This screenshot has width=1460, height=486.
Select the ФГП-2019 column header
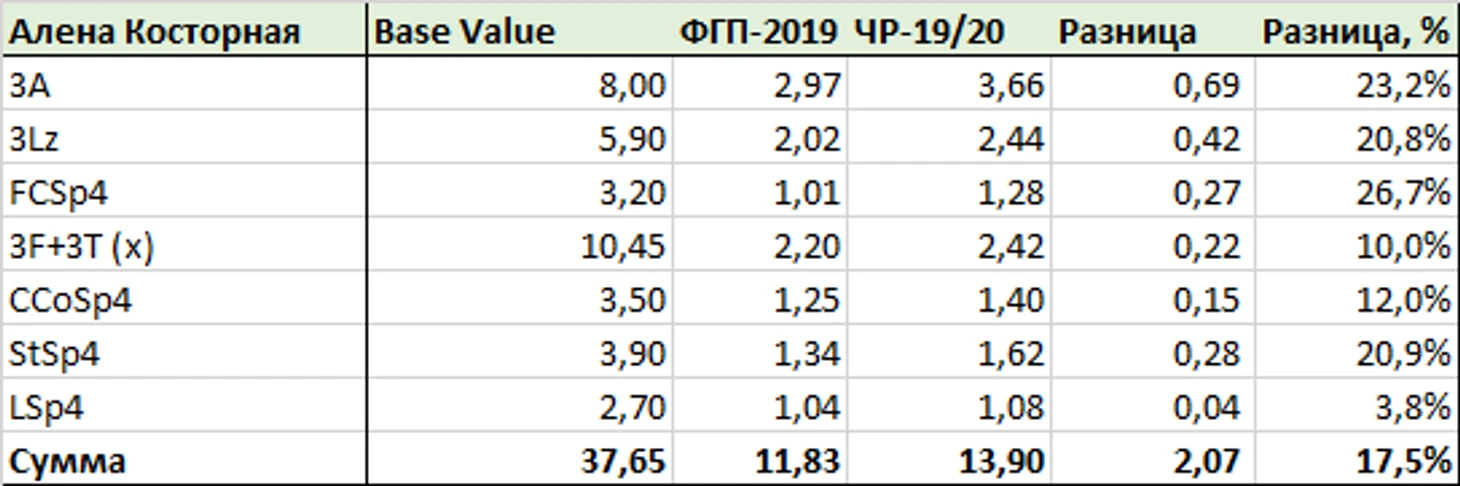click(758, 32)
